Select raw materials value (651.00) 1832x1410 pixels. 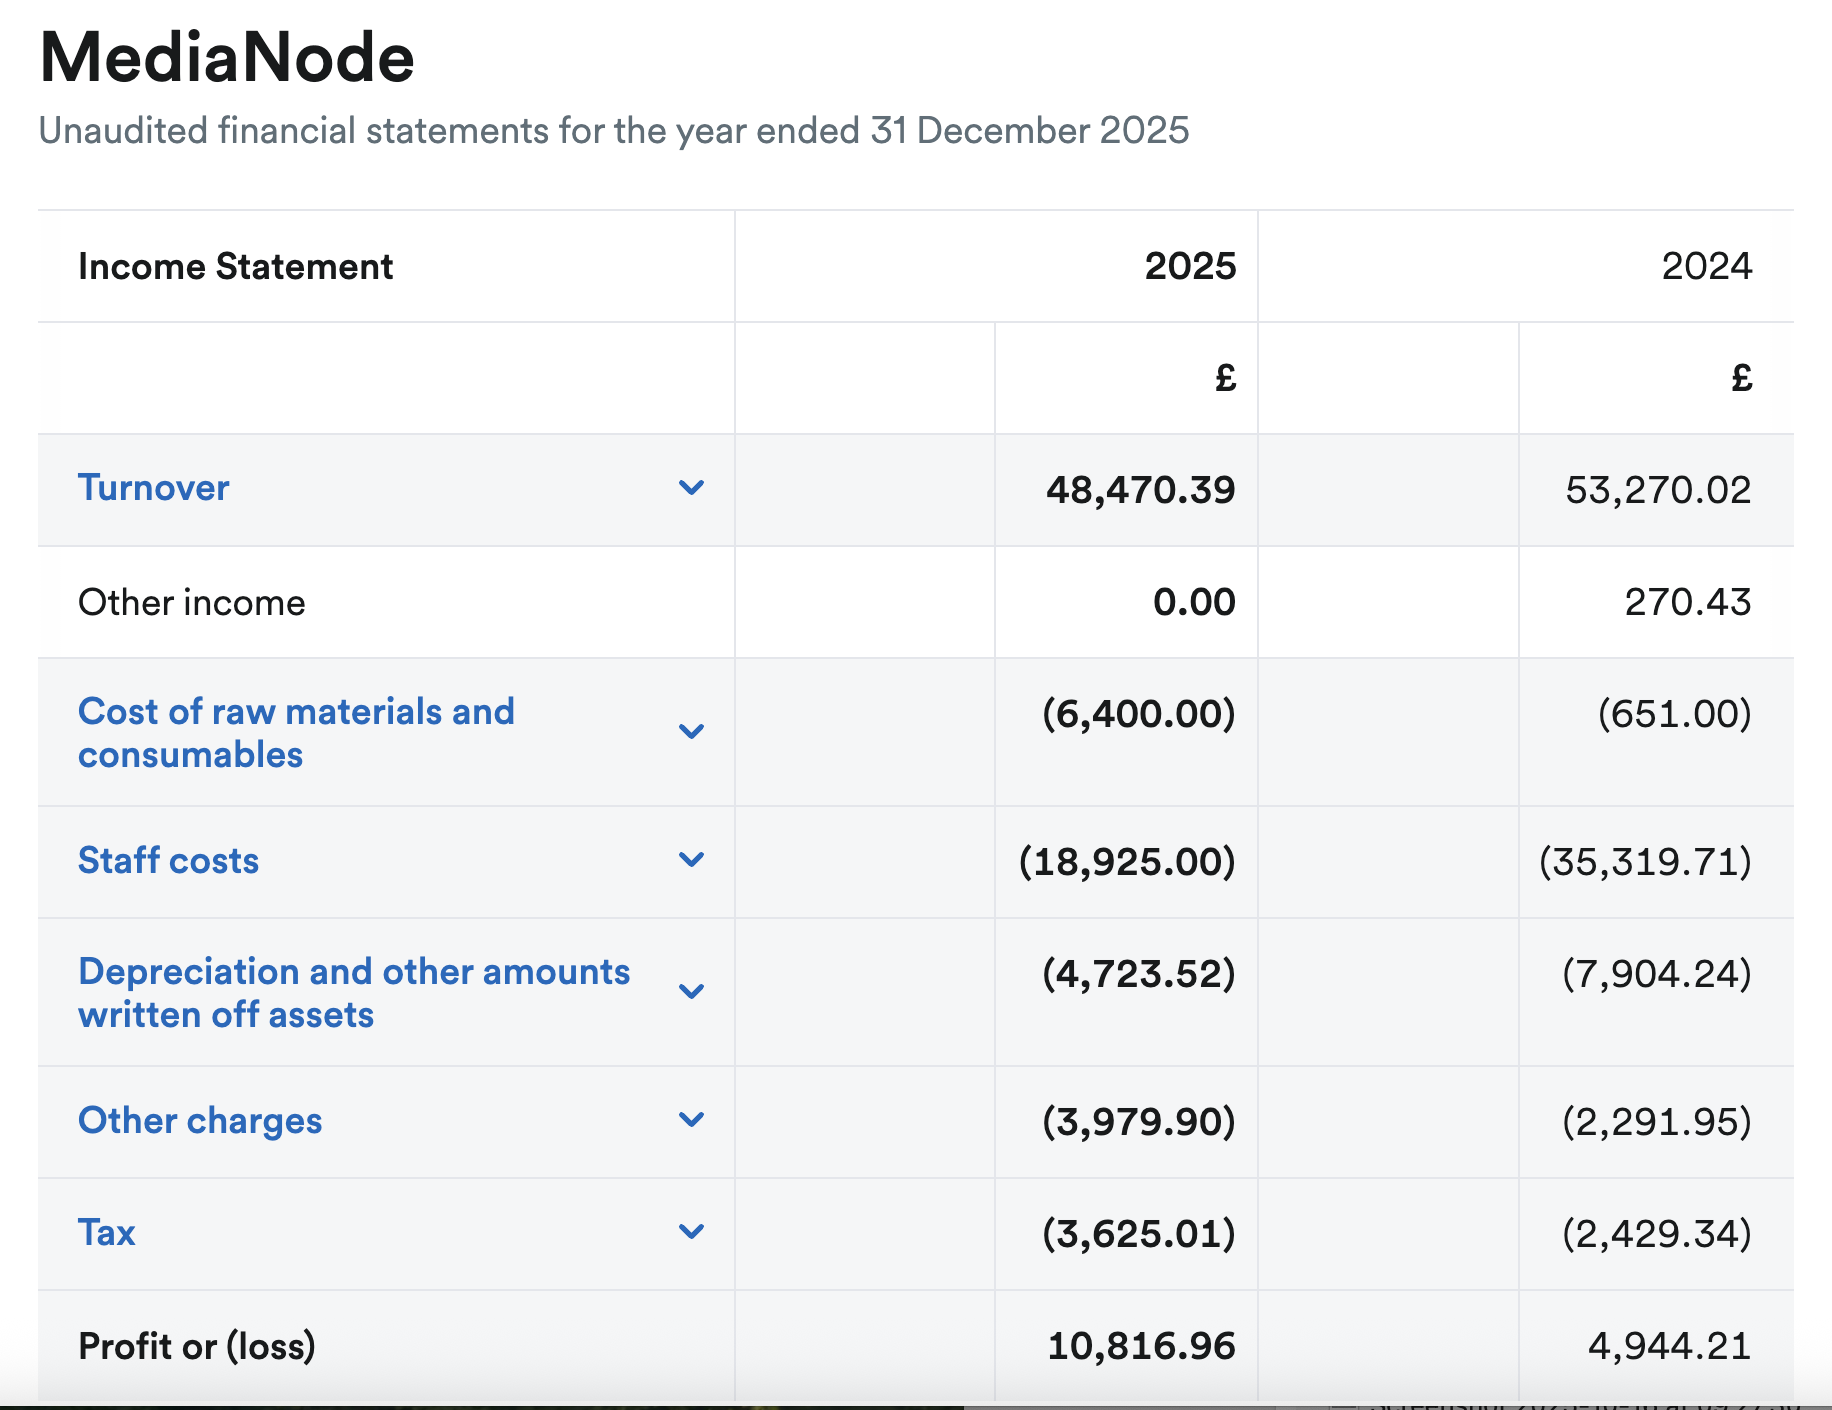(1675, 714)
